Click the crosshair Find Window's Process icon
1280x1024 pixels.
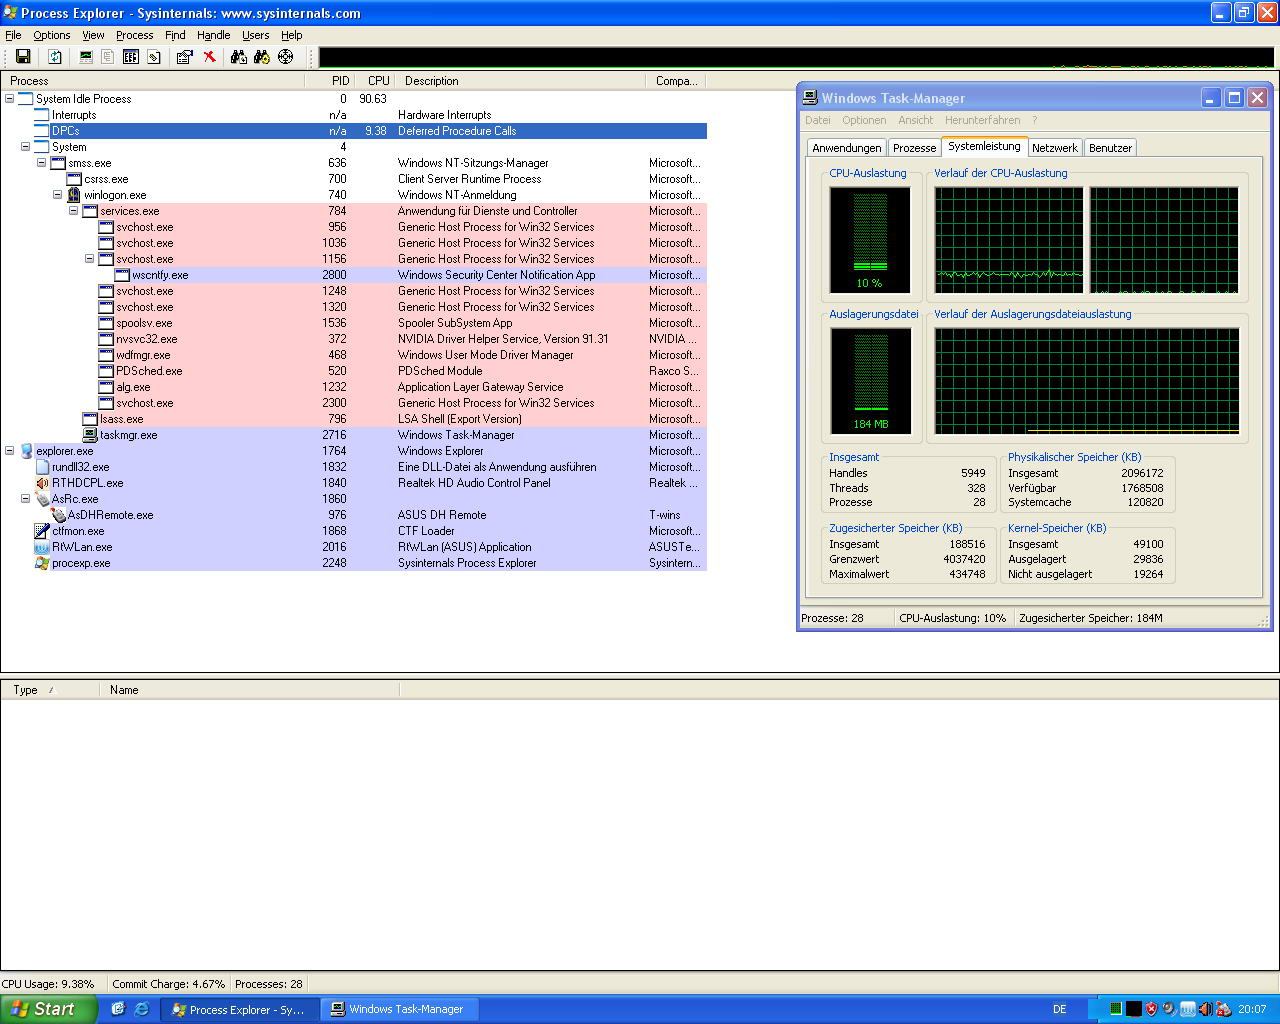285,57
